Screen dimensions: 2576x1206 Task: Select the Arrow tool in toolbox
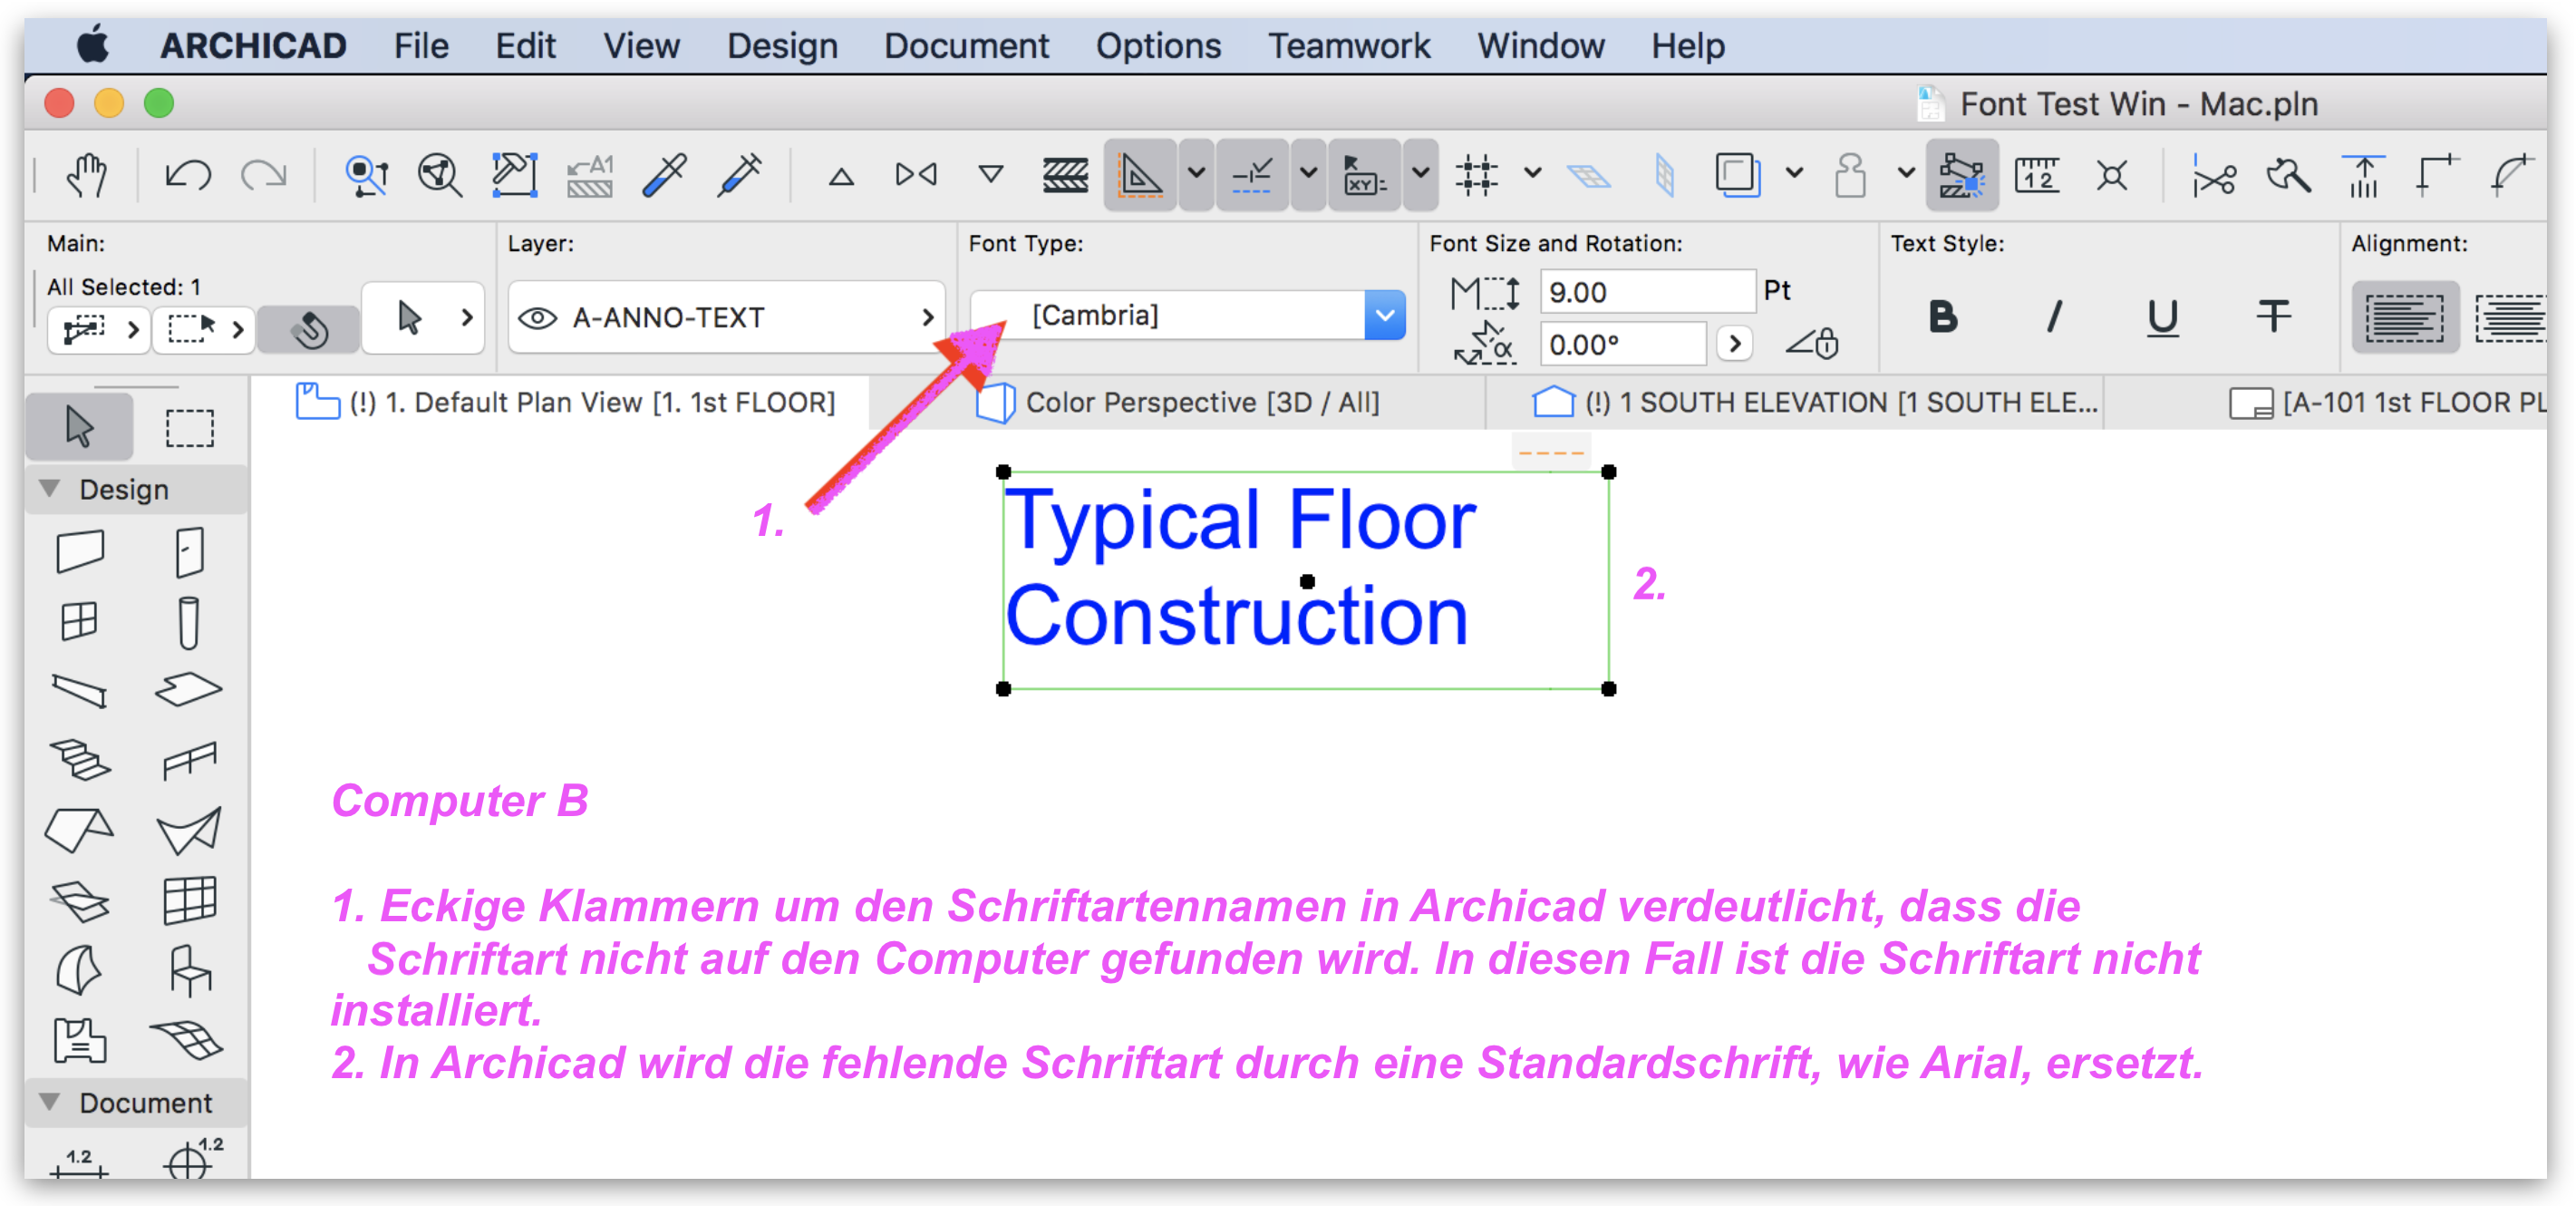click(80, 427)
